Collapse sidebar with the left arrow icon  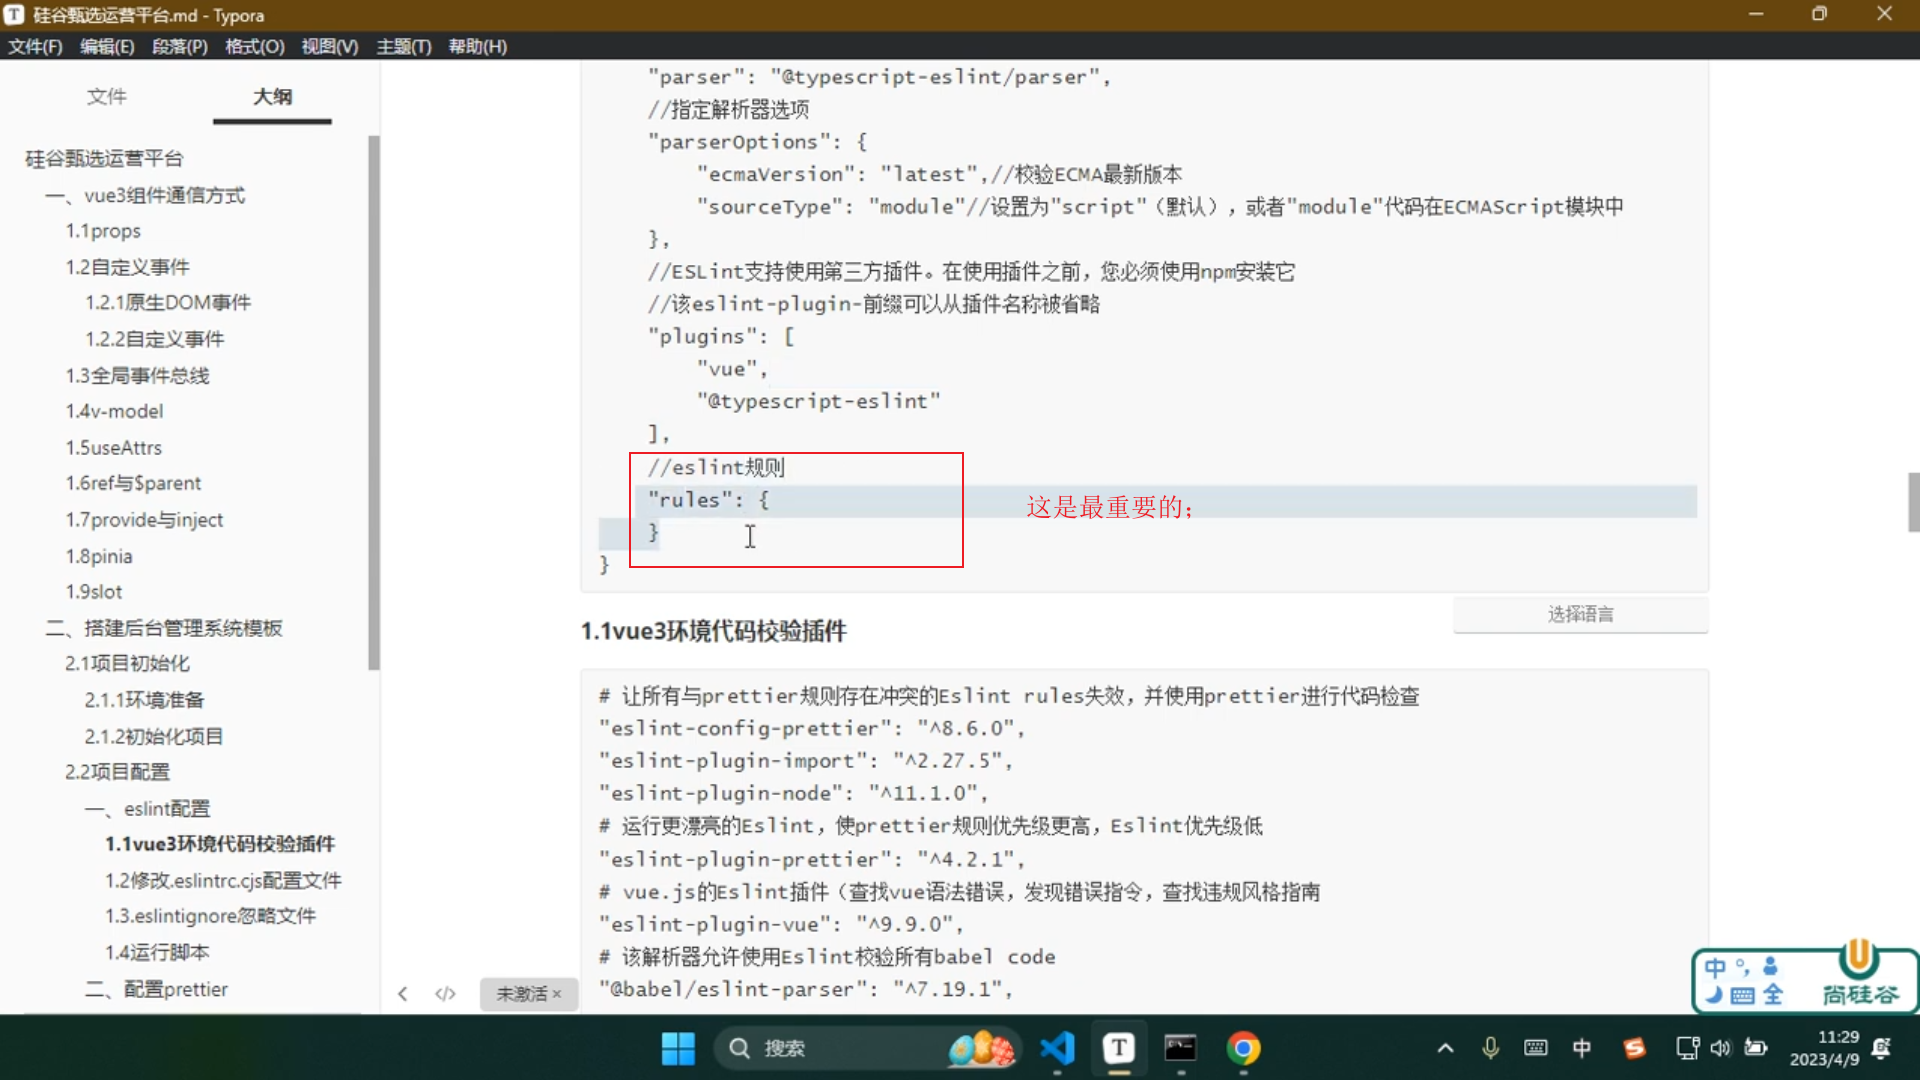402,994
